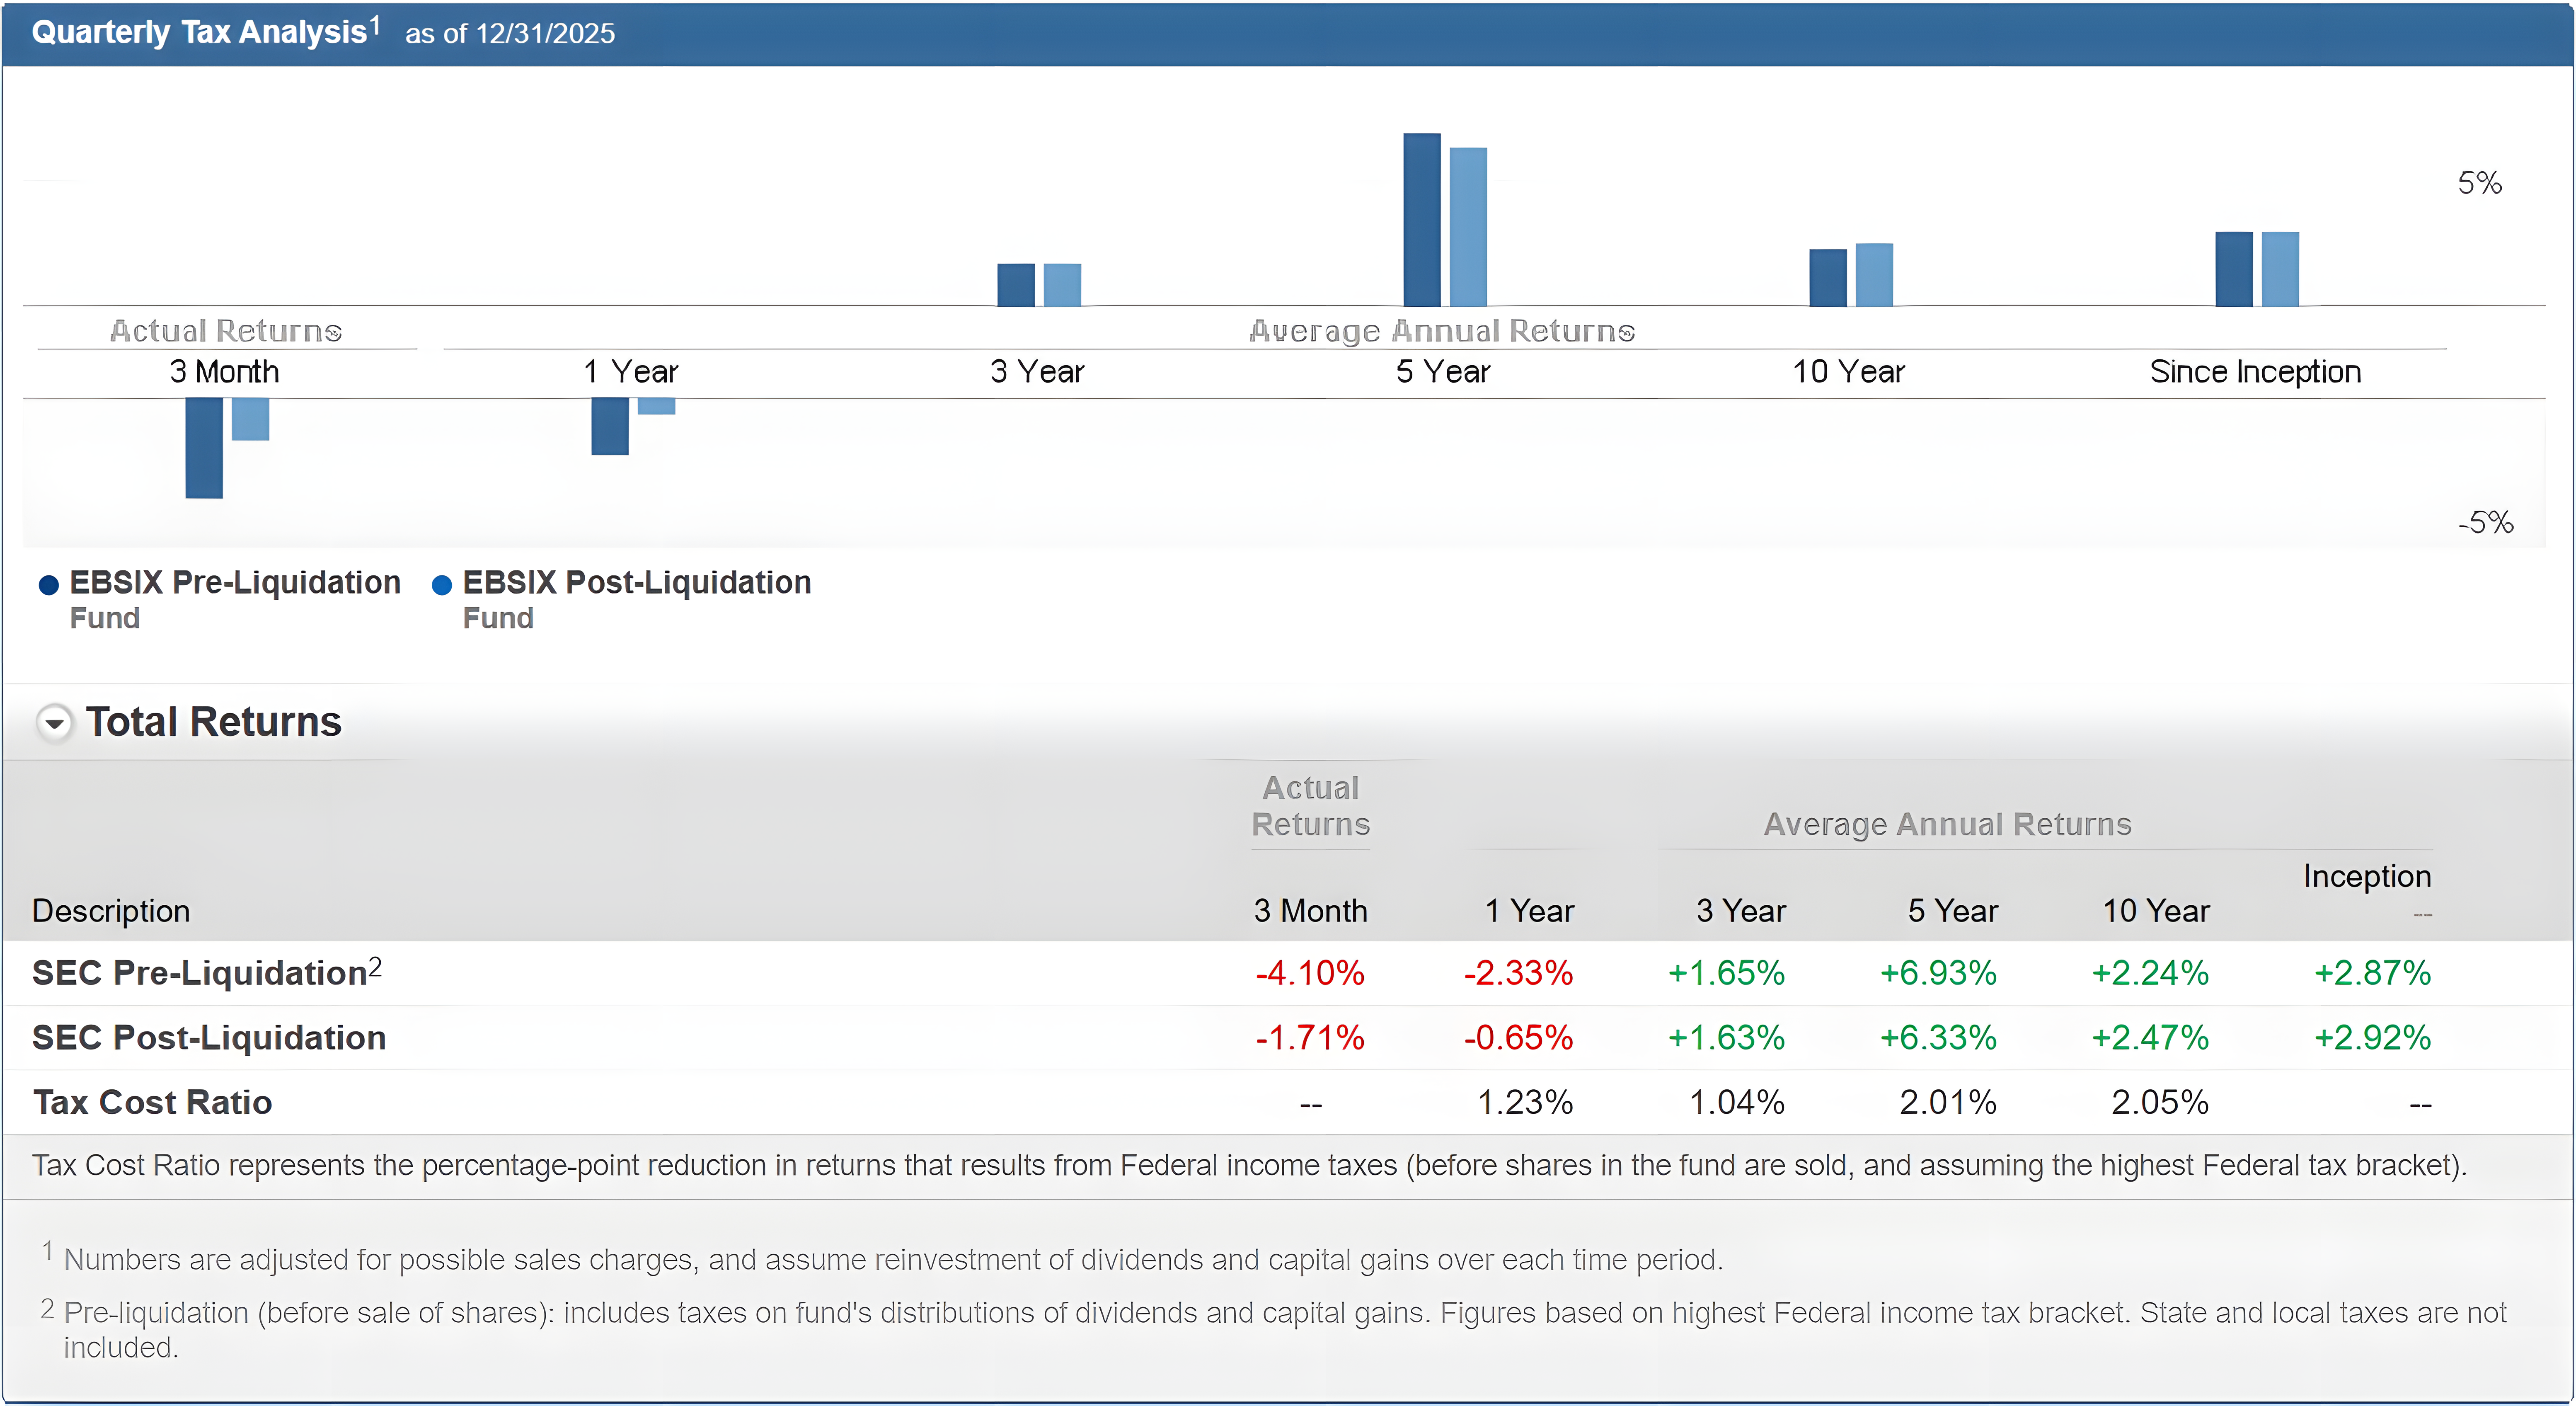Image resolution: width=2576 pixels, height=1406 pixels.
Task: Click the Tax Cost Ratio row label
Action: click(152, 1102)
